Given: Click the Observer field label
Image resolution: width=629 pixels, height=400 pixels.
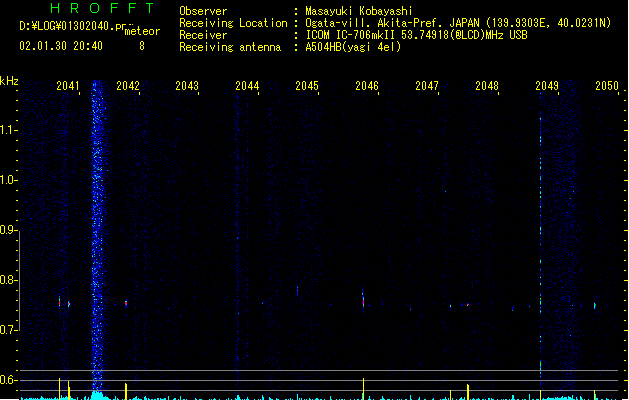Looking at the screenshot, I should pos(203,11).
